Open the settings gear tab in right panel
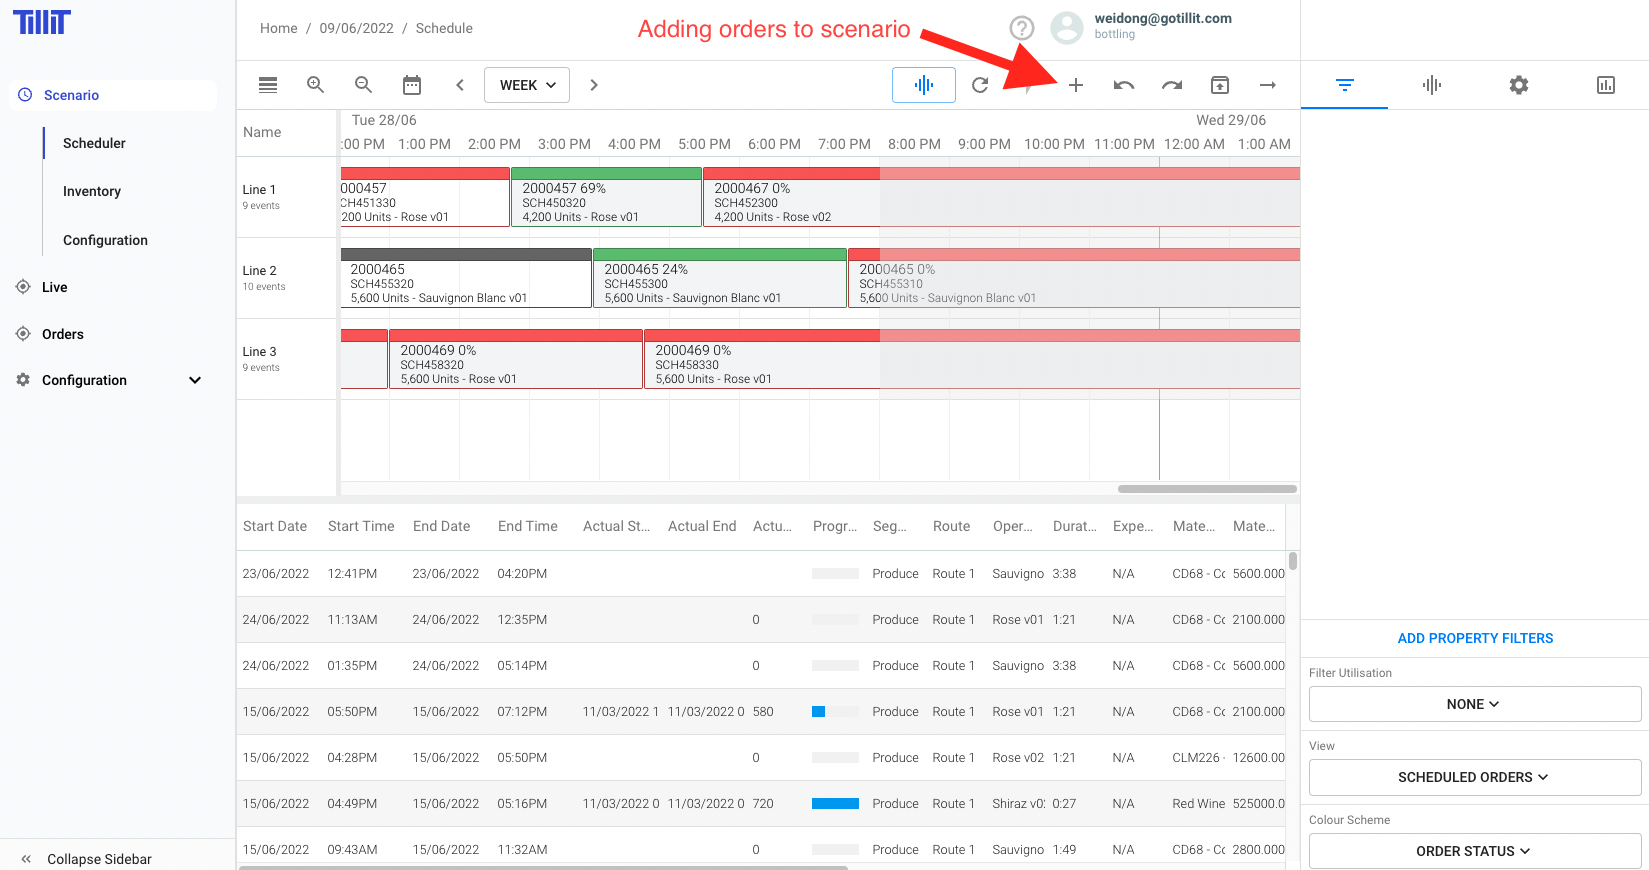 click(x=1519, y=85)
